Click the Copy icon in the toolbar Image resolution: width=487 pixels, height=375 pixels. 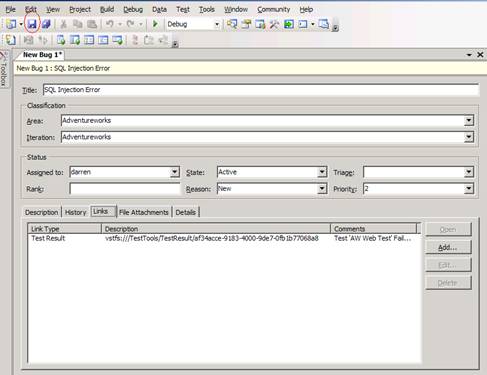78,24
